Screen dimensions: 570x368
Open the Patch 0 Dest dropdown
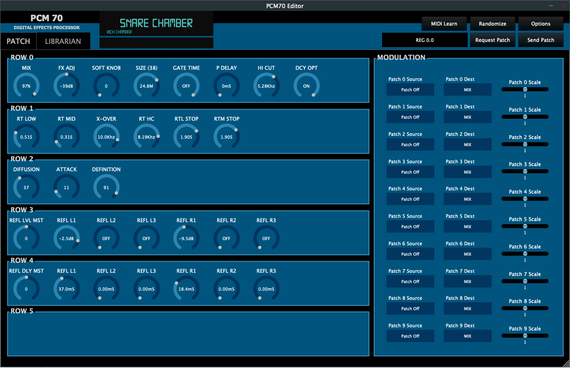(467, 89)
